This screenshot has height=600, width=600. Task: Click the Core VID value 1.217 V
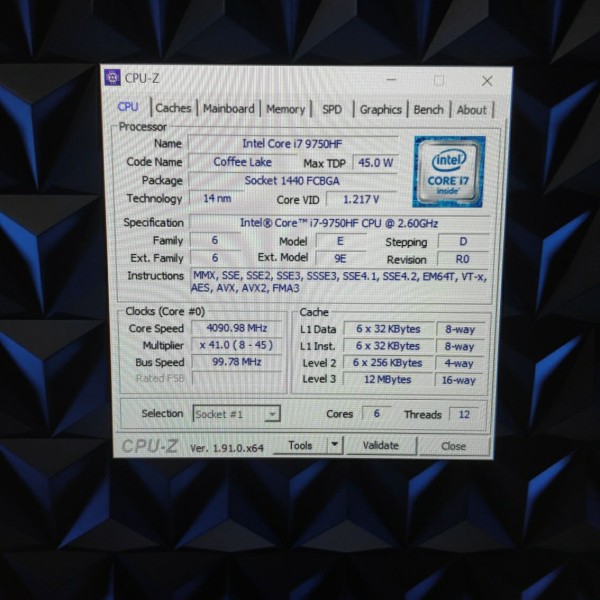(361, 199)
